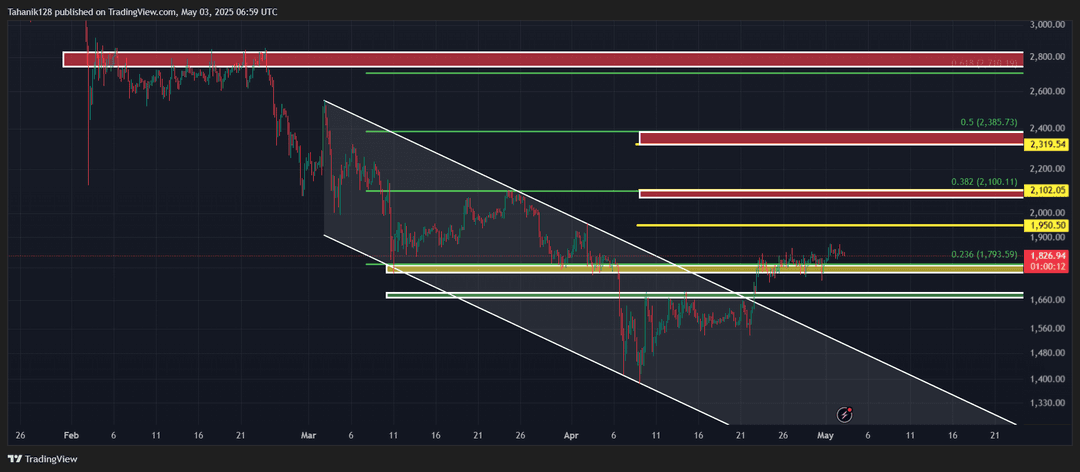Click the red current price label 1,826.94
Viewport: 1080px width, 472px height.
(1048, 256)
